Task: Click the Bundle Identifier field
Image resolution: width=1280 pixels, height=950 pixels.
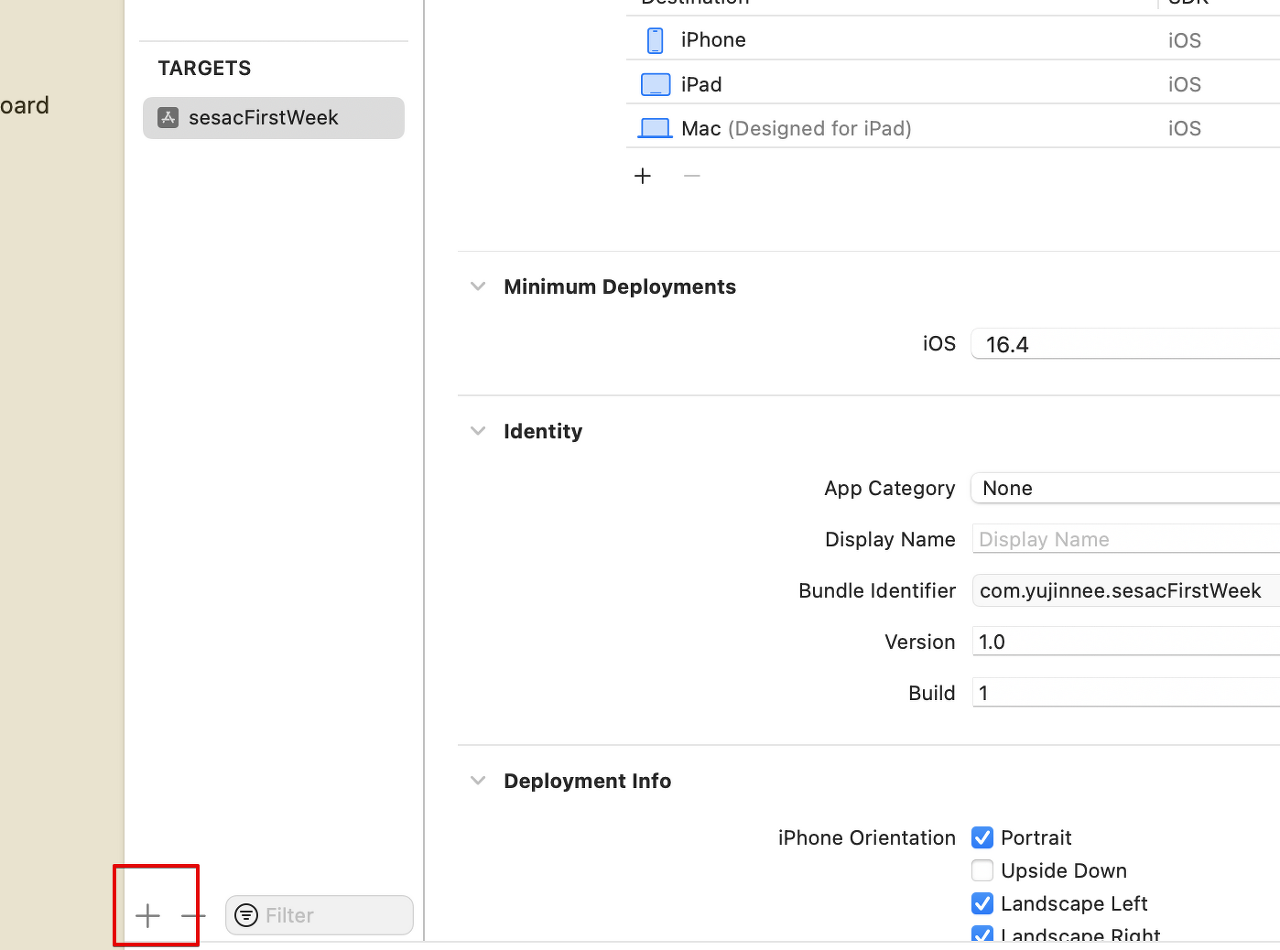Action: pos(1126,591)
